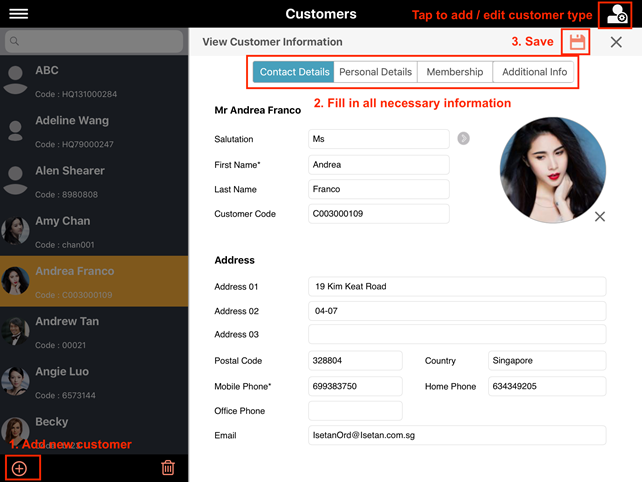The width and height of the screenshot is (642, 482).
Task: Select customer Andrew Tan
Action: (x=94, y=332)
